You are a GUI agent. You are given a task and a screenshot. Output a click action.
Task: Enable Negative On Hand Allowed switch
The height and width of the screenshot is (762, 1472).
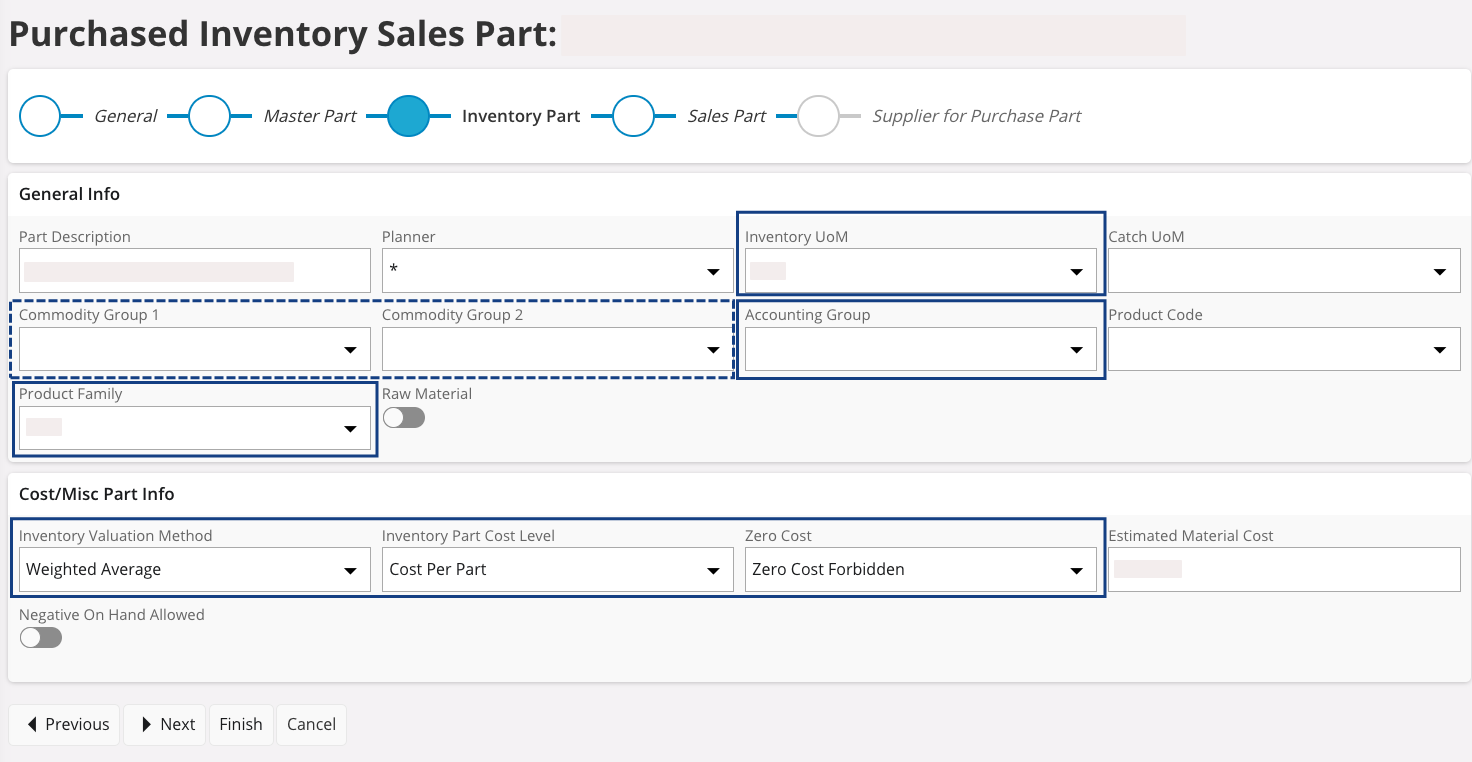[x=41, y=637]
